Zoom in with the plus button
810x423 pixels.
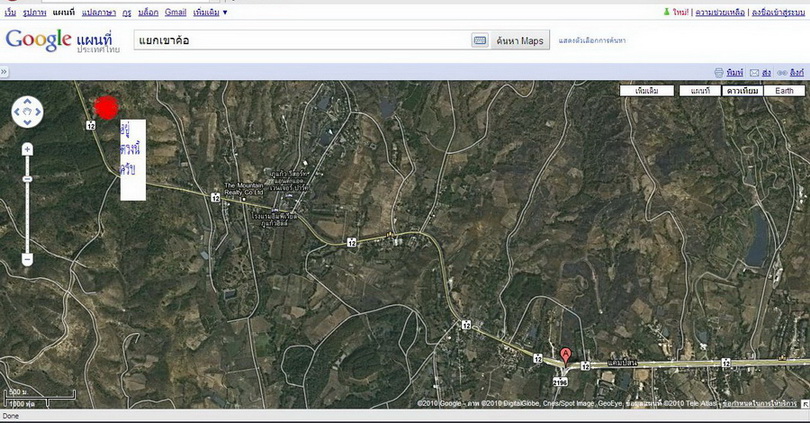[27, 149]
